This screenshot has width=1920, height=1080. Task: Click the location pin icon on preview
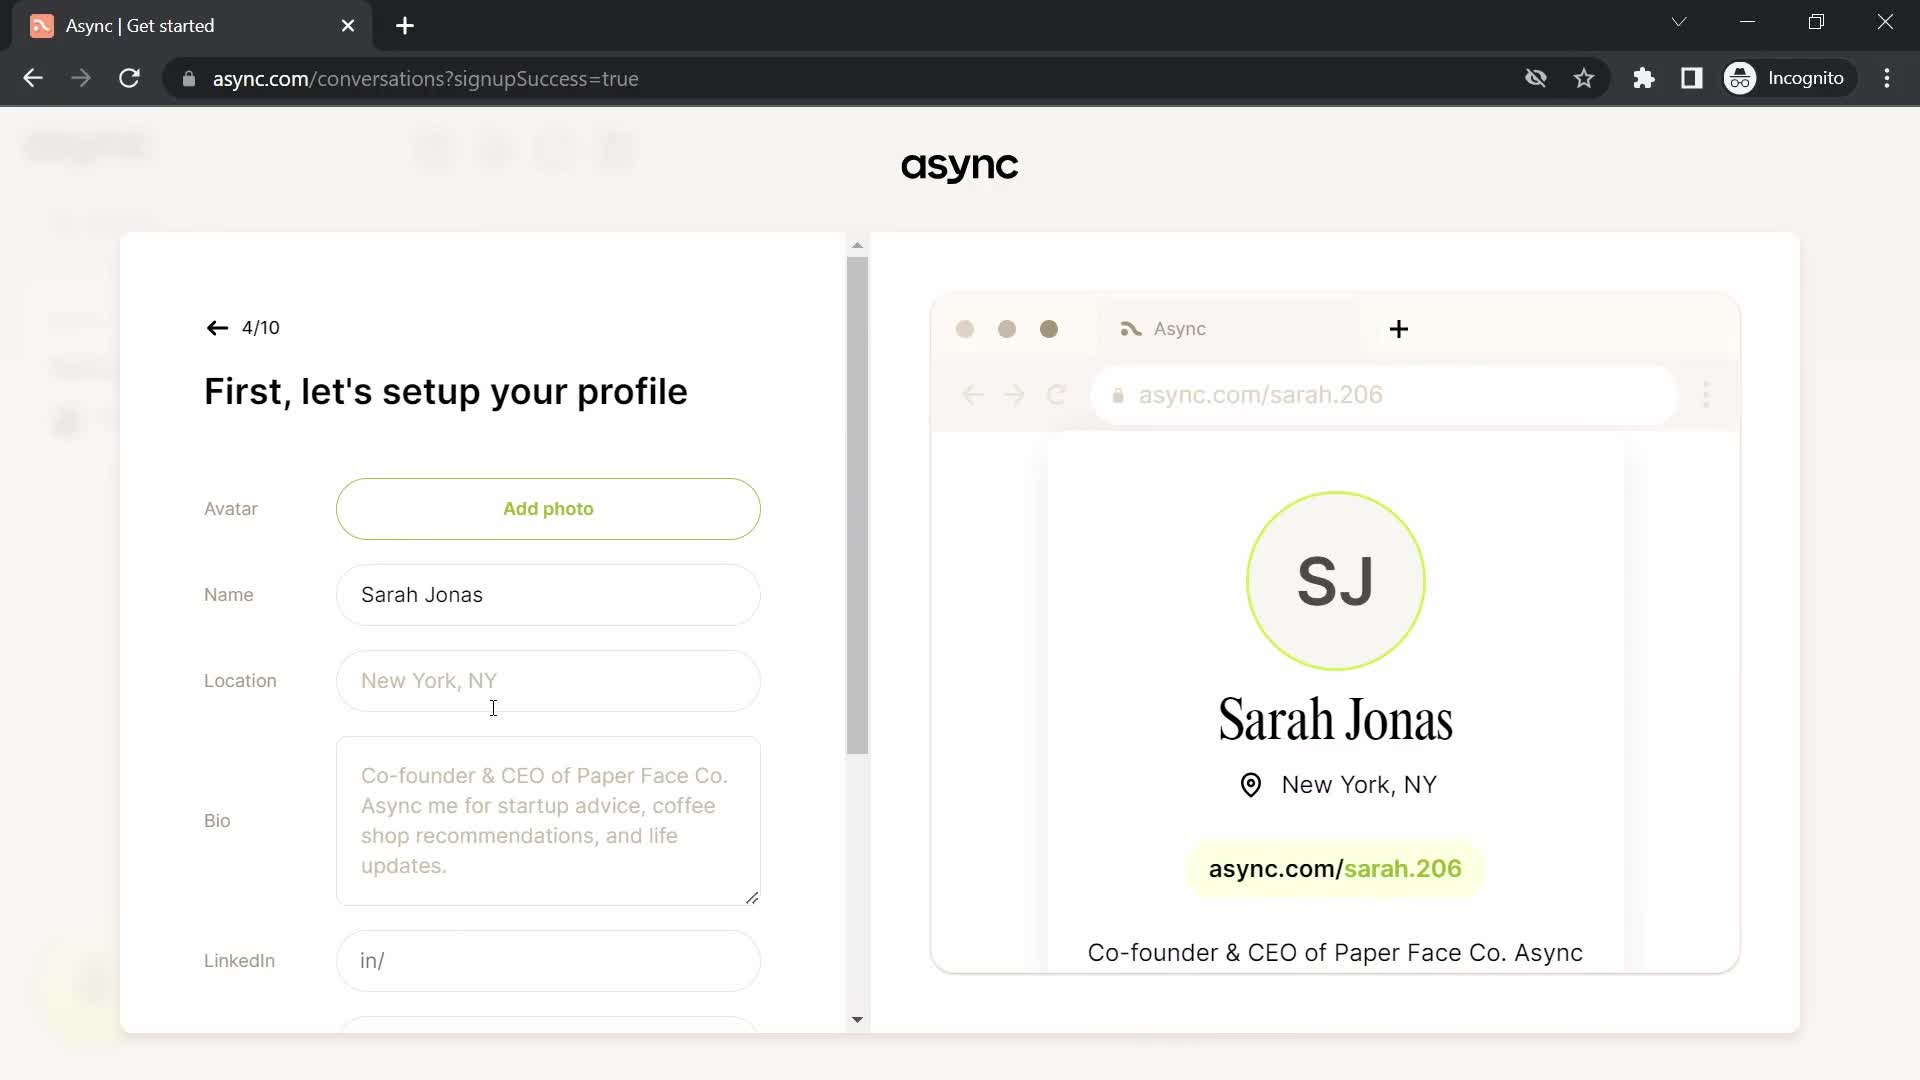click(x=1250, y=783)
